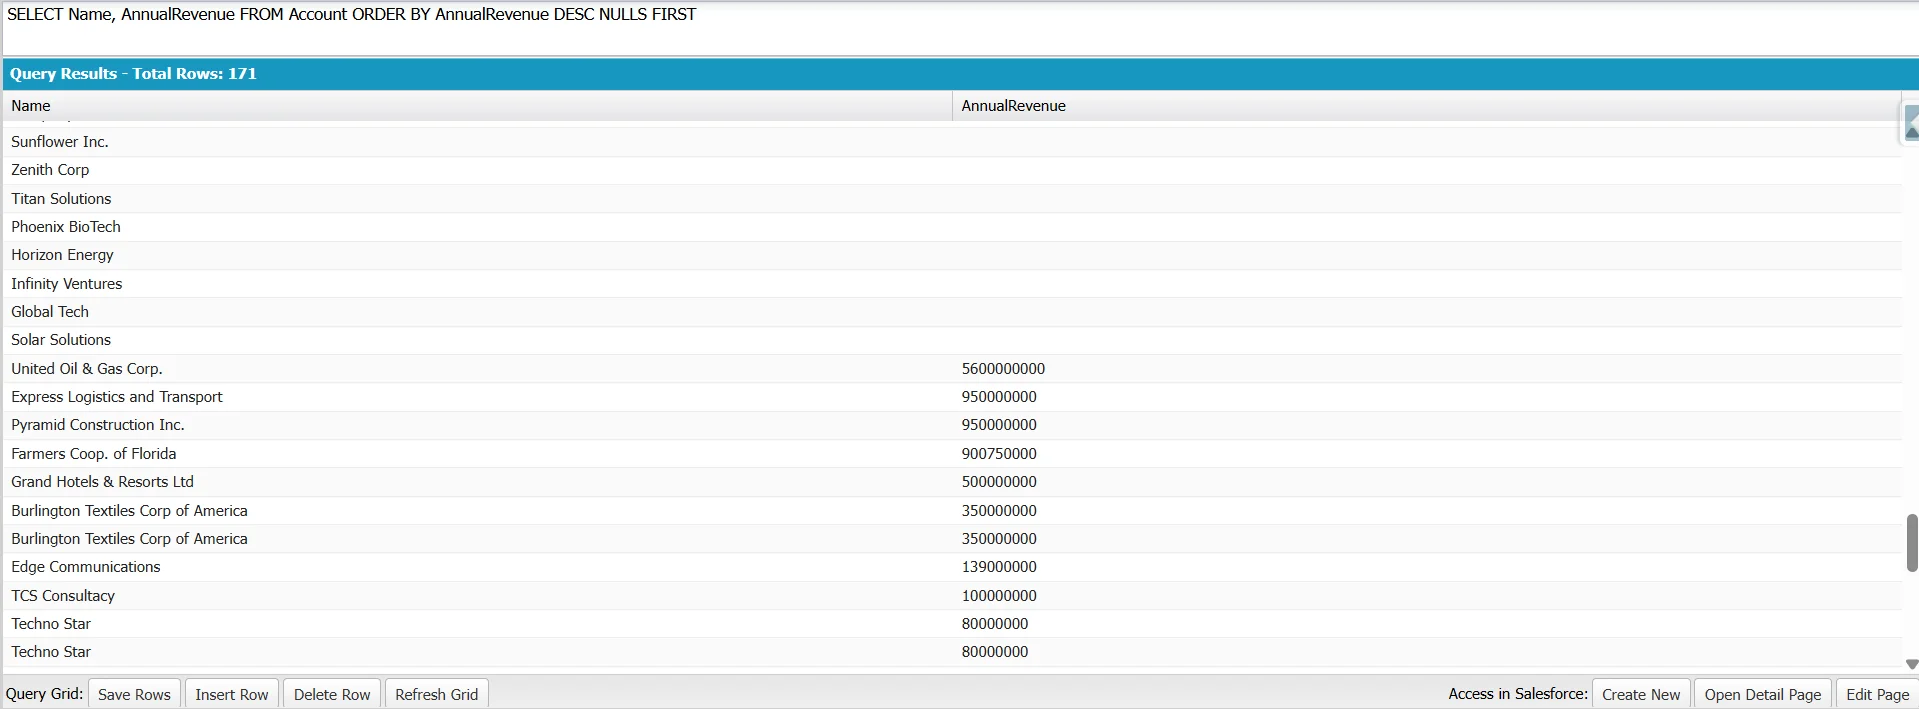This screenshot has width=1919, height=709.
Task: Select United Oil & Gas Corp. name cell
Action: point(477,369)
